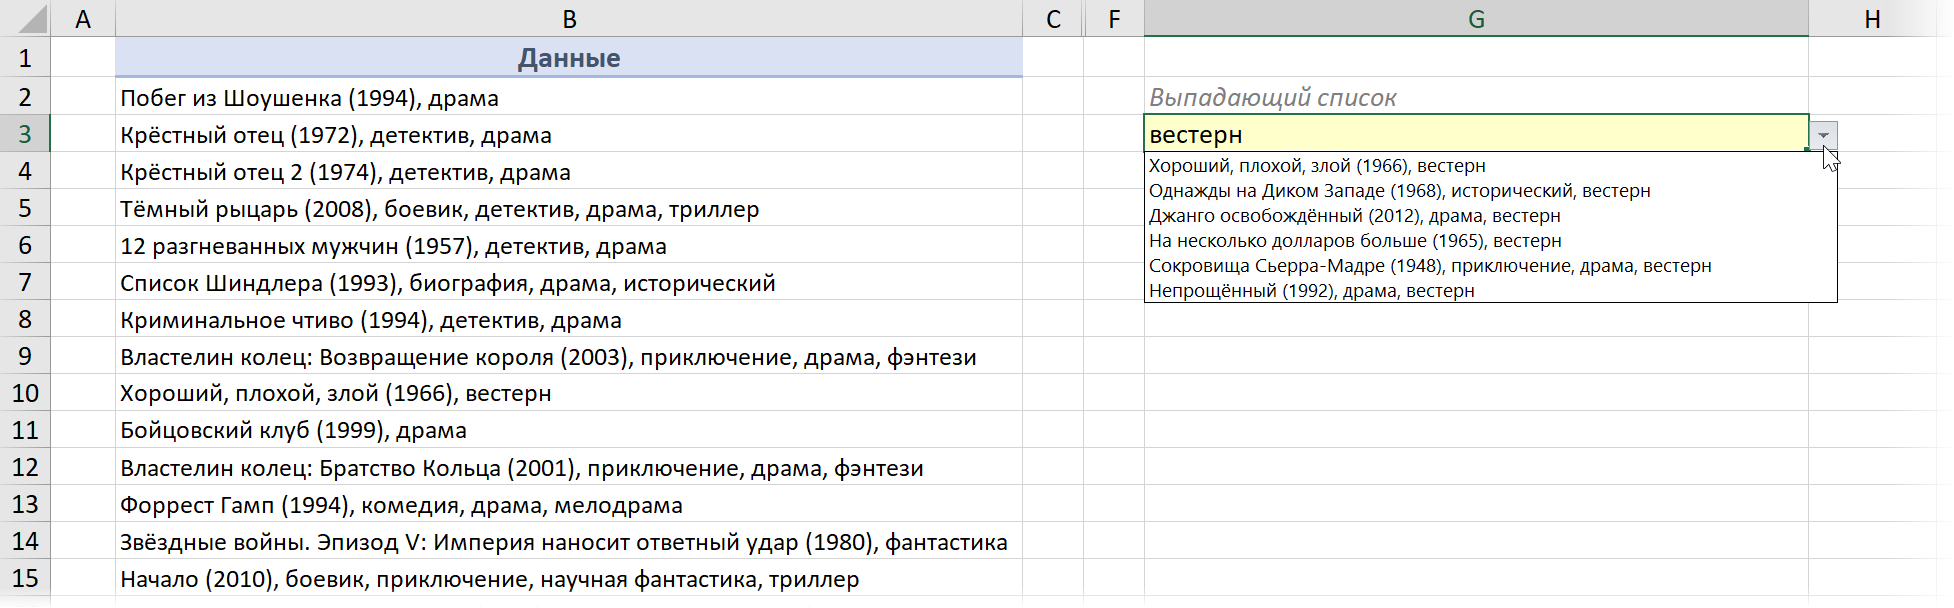
Task: Select row 3 header
Action: click(x=25, y=134)
